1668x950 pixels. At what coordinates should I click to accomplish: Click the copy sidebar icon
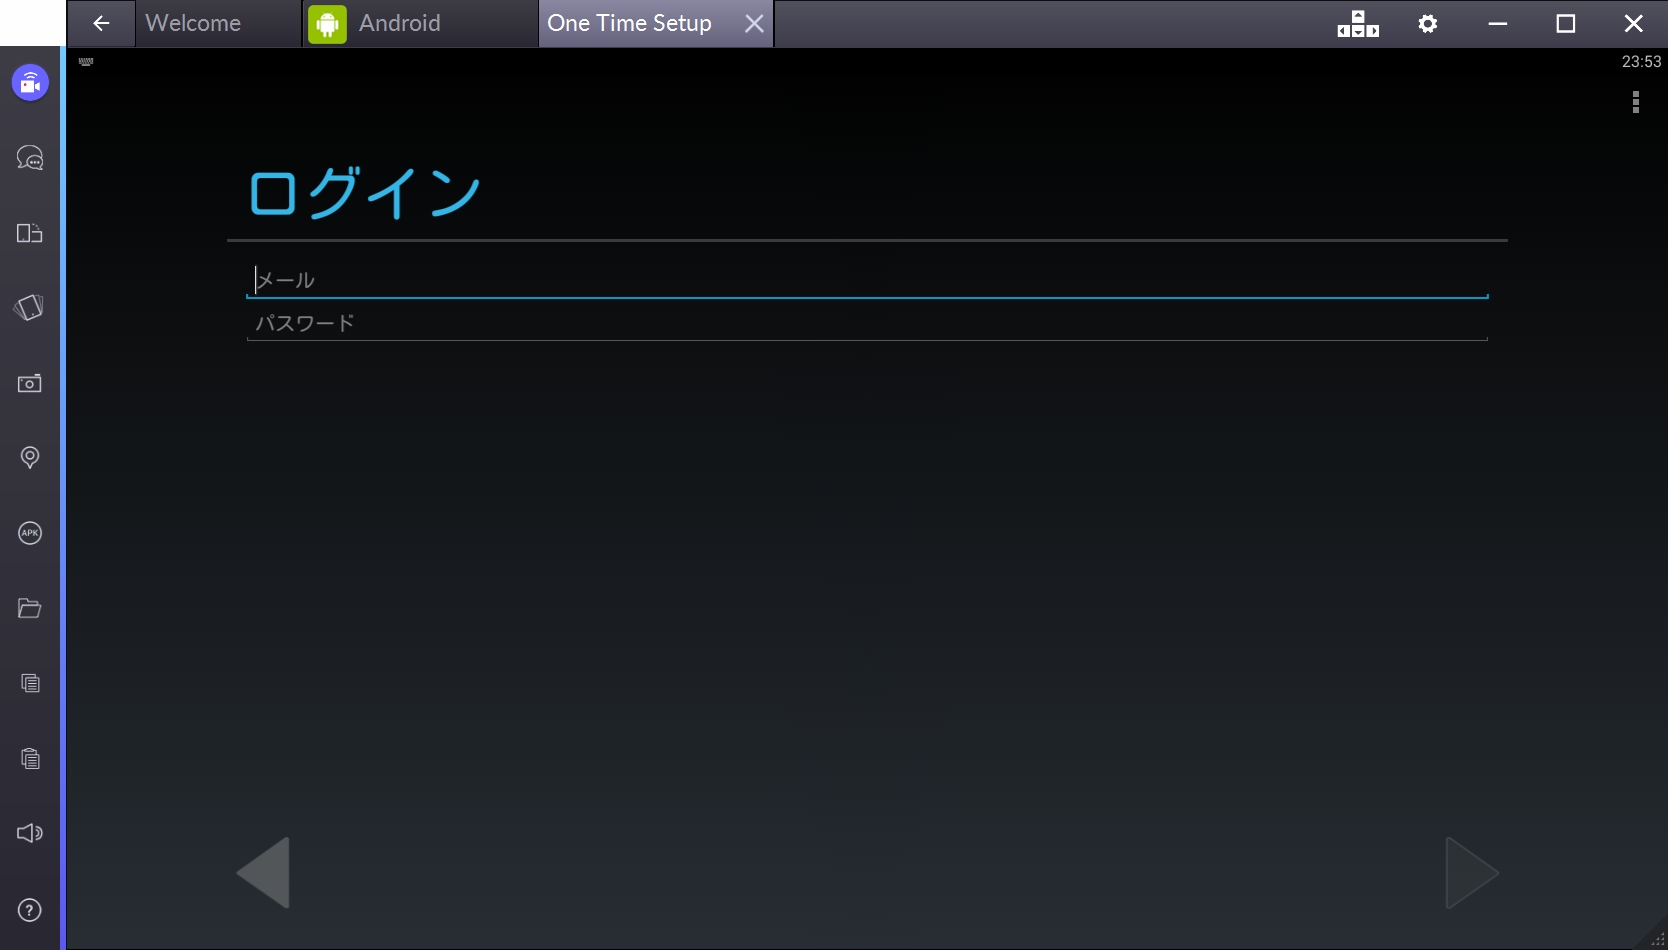point(30,683)
